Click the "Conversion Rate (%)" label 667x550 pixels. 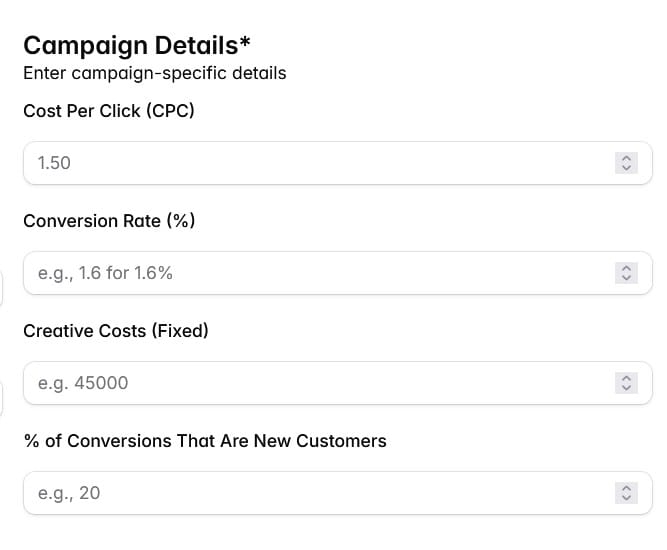coord(109,220)
